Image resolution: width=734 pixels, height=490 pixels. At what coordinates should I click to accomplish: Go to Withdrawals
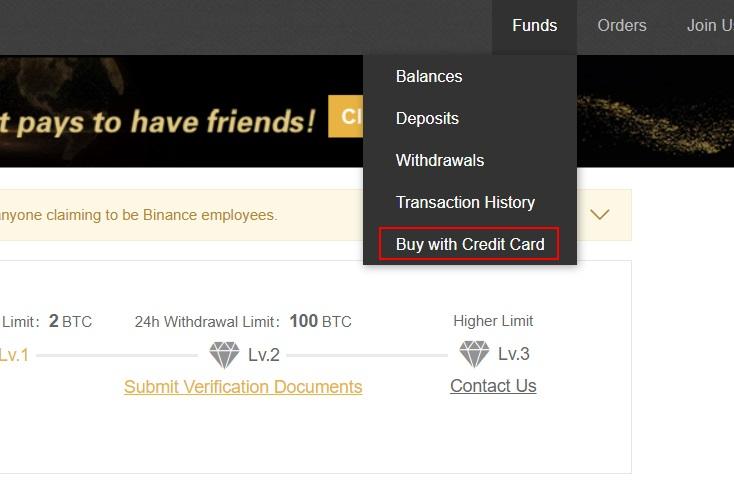(440, 161)
